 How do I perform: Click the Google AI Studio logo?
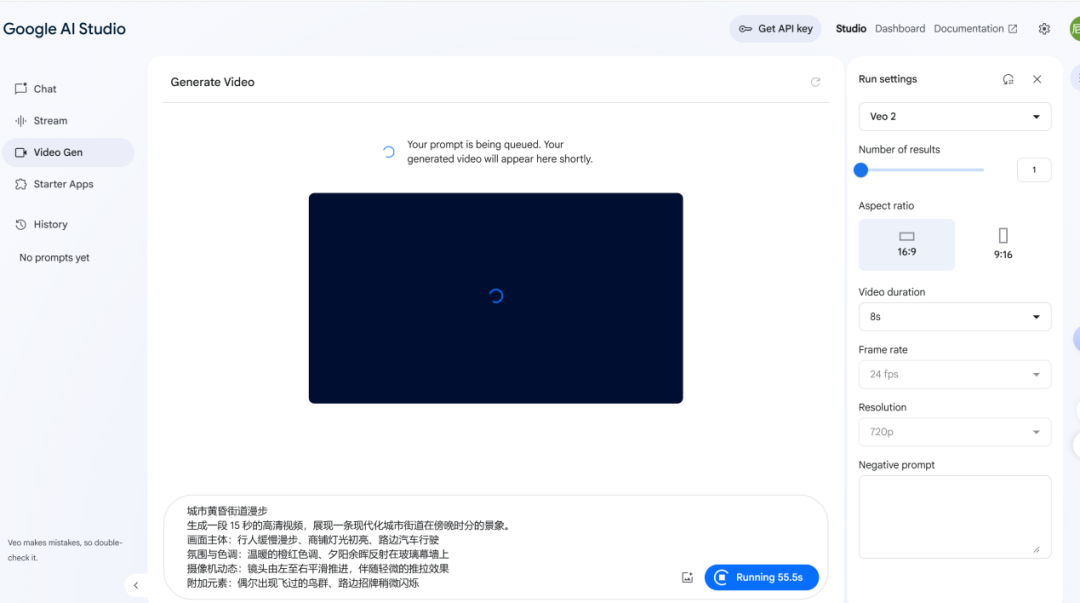65,29
